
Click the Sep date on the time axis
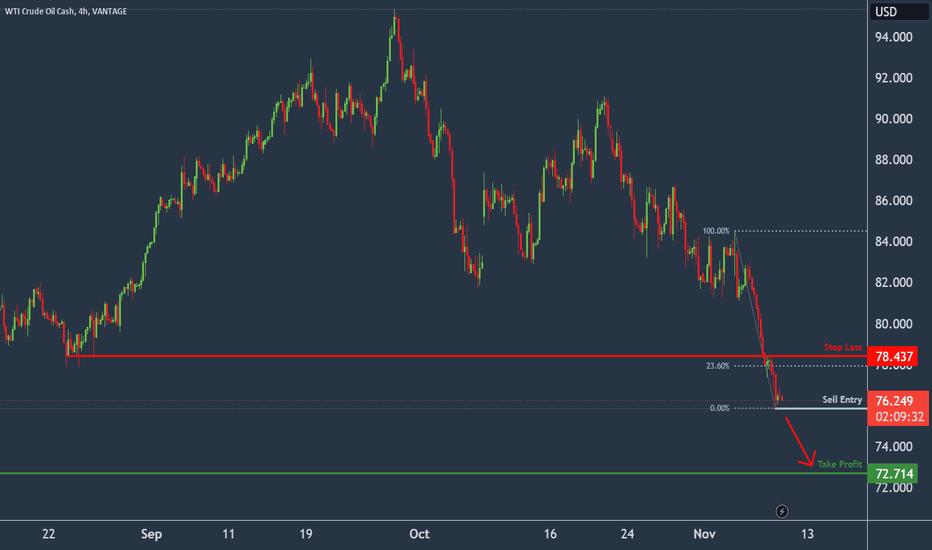[x=151, y=535]
